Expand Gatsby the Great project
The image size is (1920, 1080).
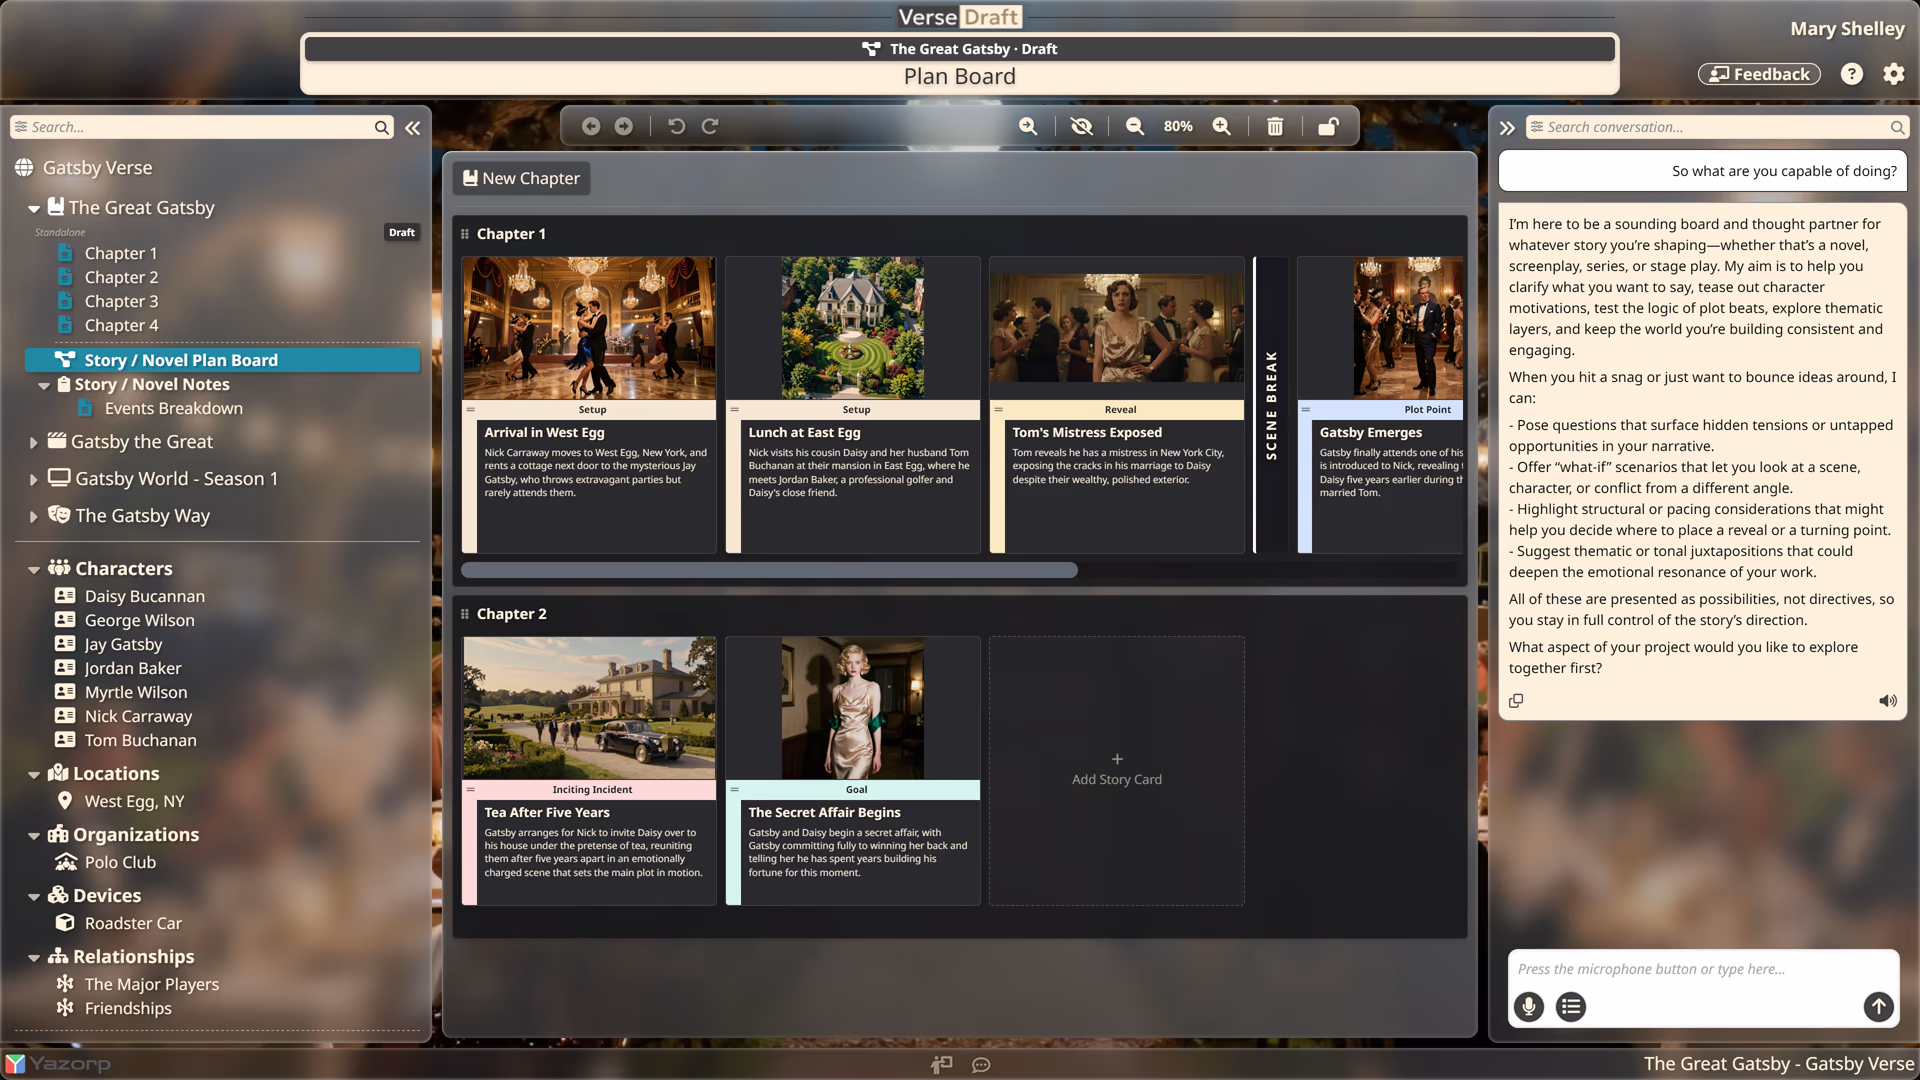tap(33, 442)
